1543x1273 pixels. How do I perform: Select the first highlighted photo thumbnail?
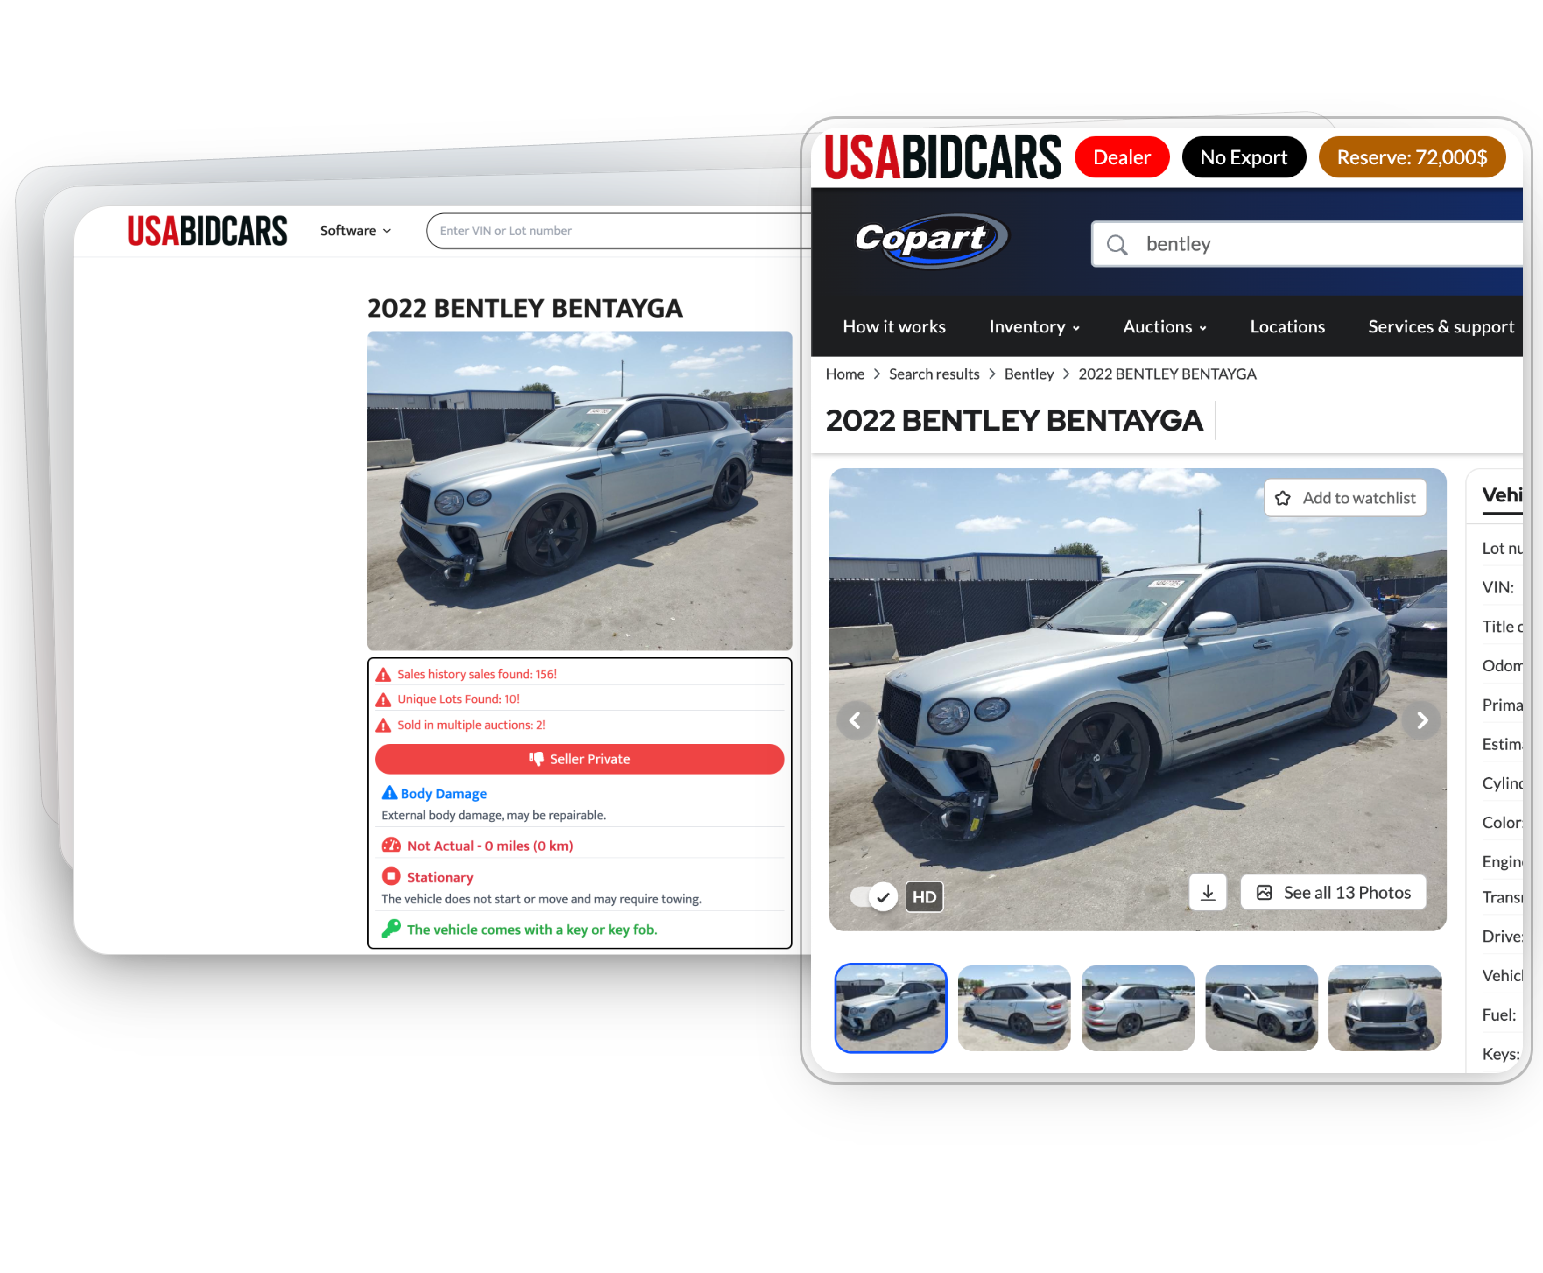pyautogui.click(x=891, y=1008)
